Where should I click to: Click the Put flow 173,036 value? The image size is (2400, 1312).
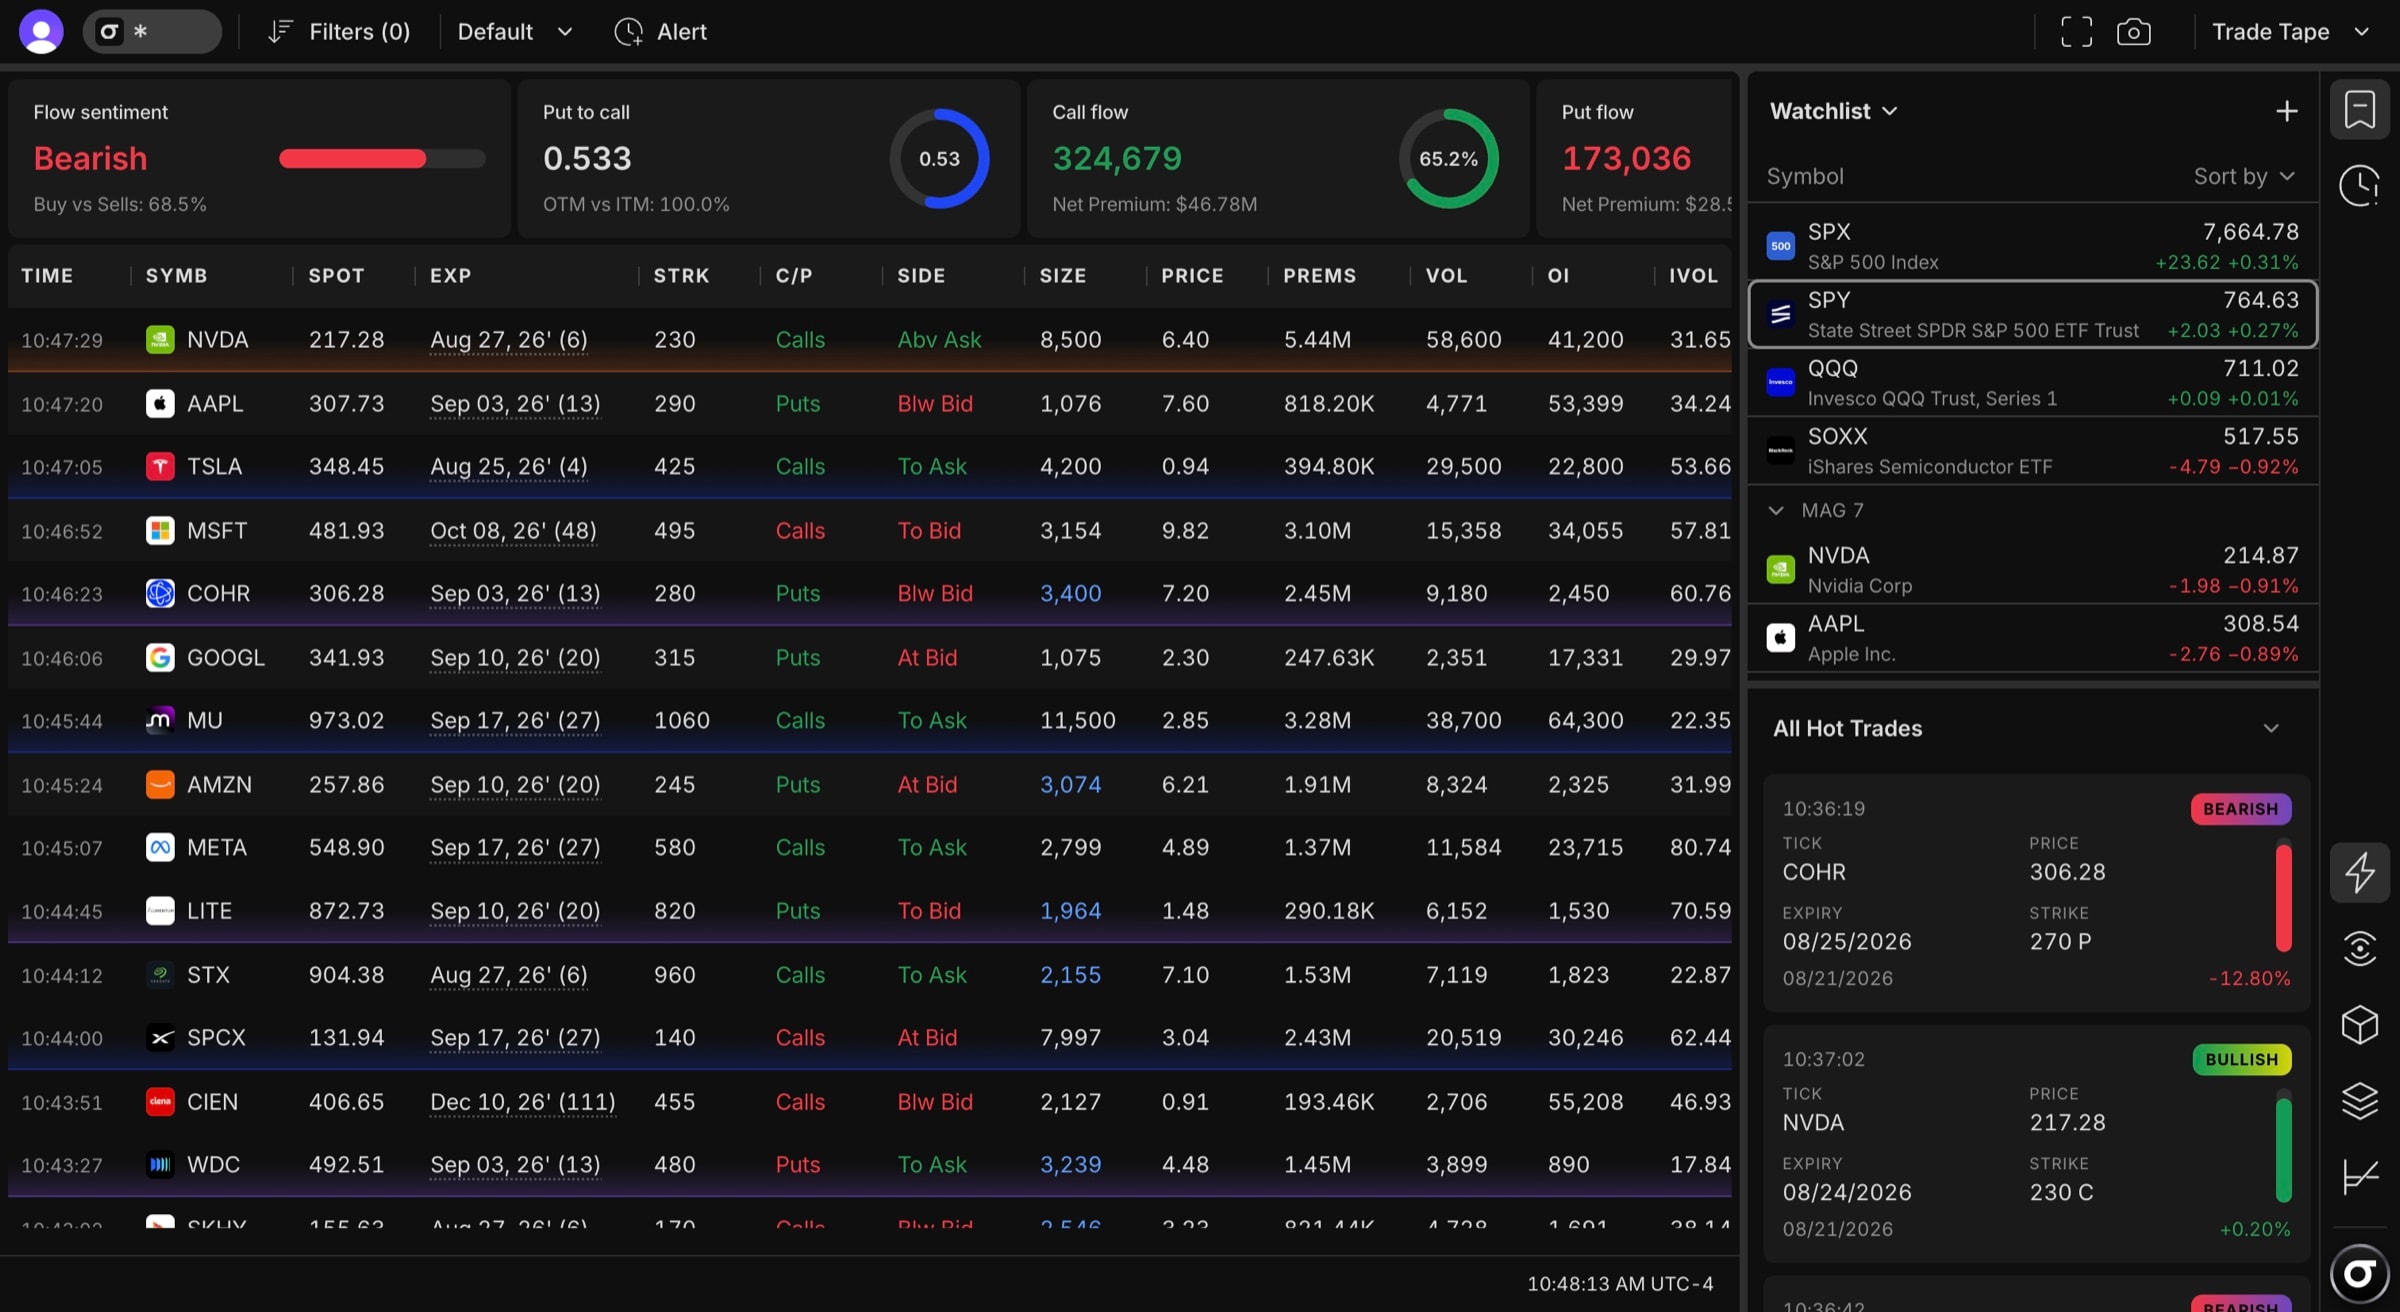(x=1626, y=158)
